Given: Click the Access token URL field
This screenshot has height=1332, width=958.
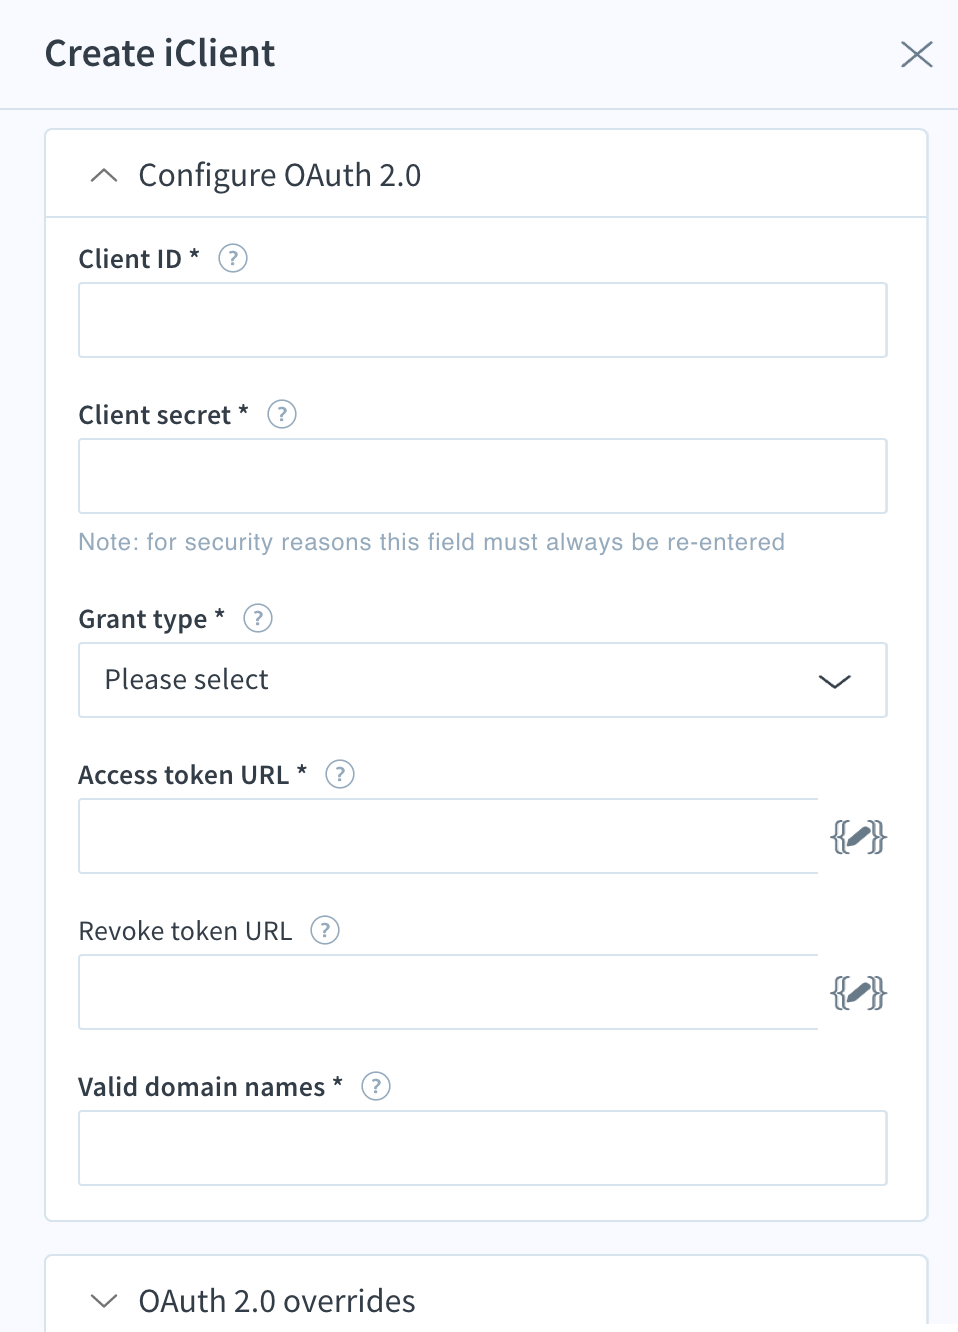Looking at the screenshot, I should pyautogui.click(x=449, y=836).
